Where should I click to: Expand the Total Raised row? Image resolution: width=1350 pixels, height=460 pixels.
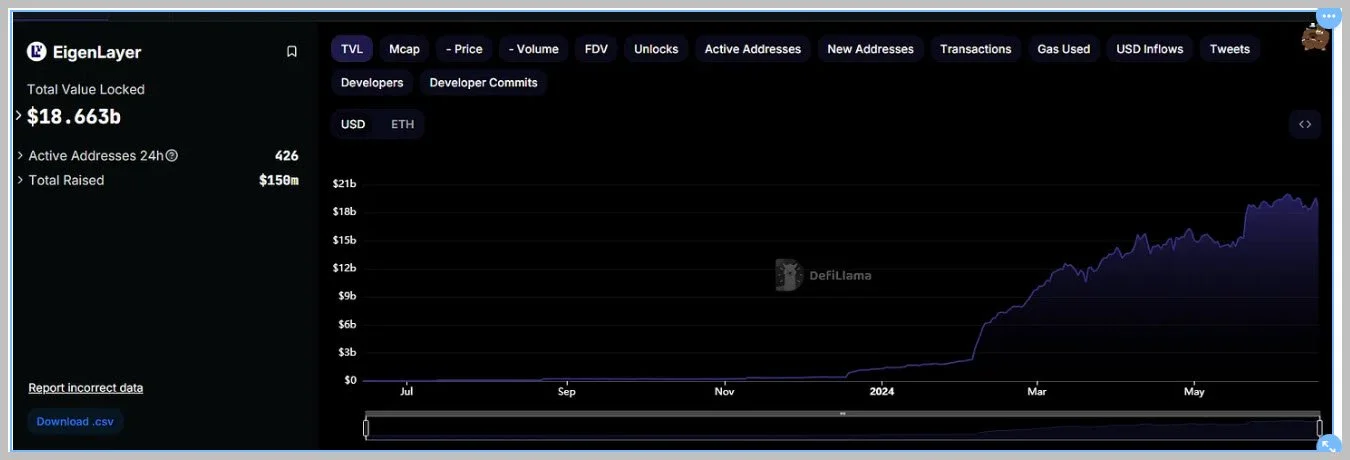21,180
